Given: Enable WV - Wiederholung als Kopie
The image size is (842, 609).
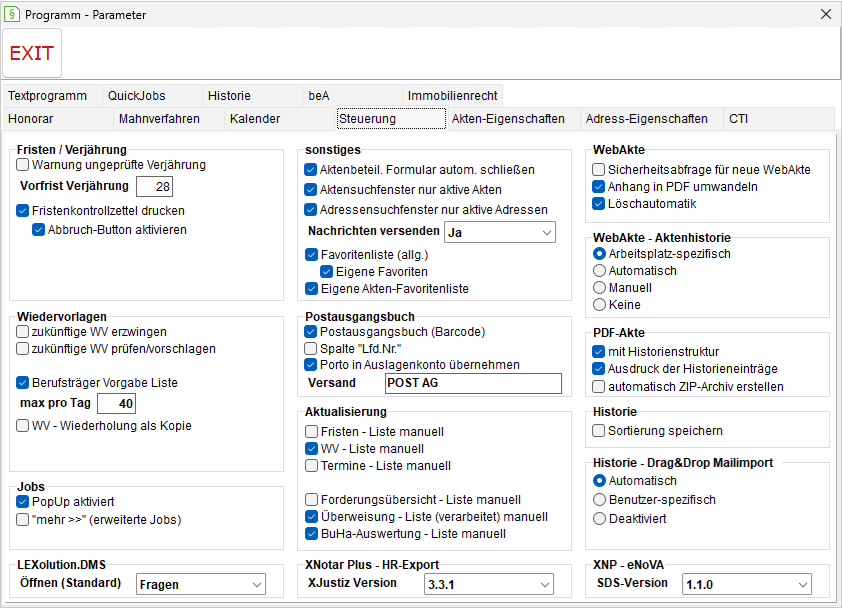Looking at the screenshot, I should tap(23, 426).
